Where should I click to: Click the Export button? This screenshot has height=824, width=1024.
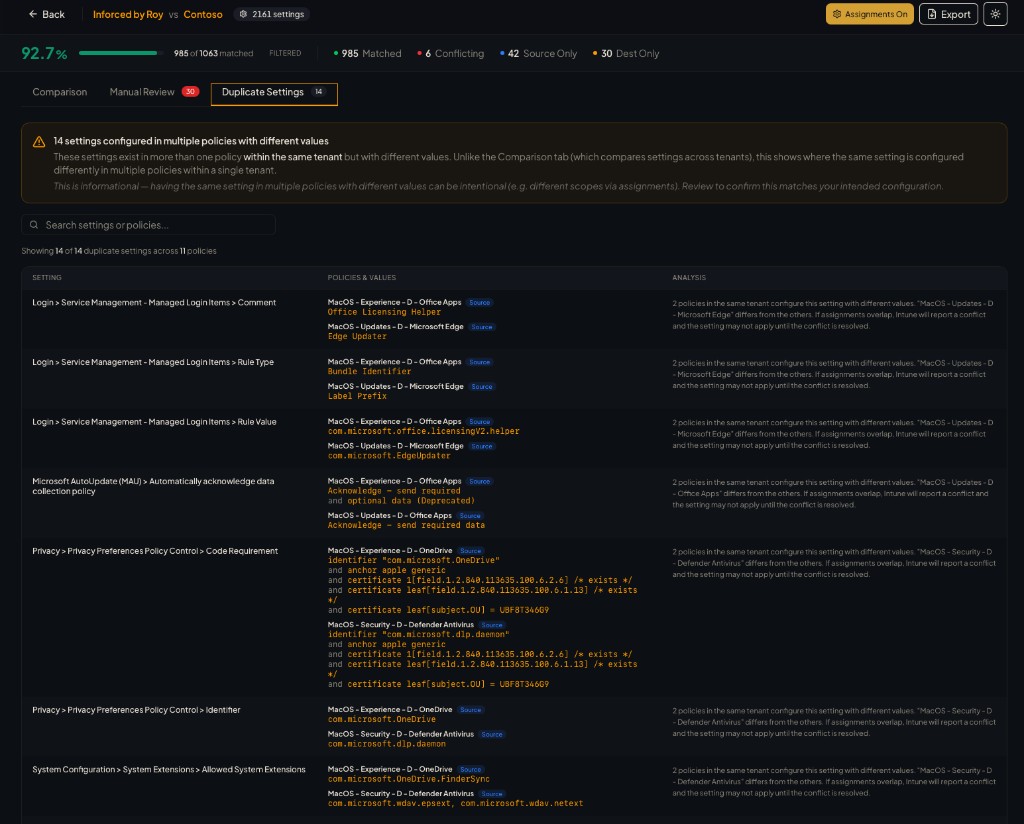(x=948, y=14)
